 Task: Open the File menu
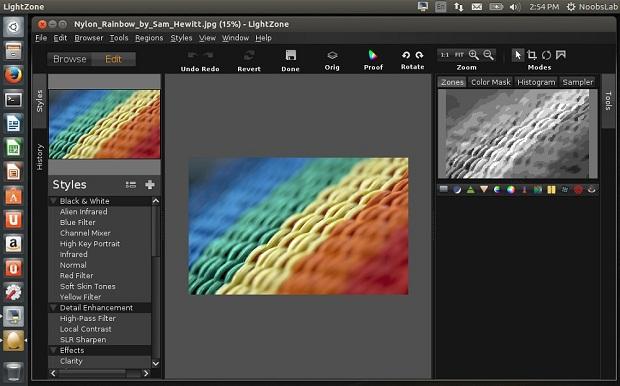coord(41,38)
